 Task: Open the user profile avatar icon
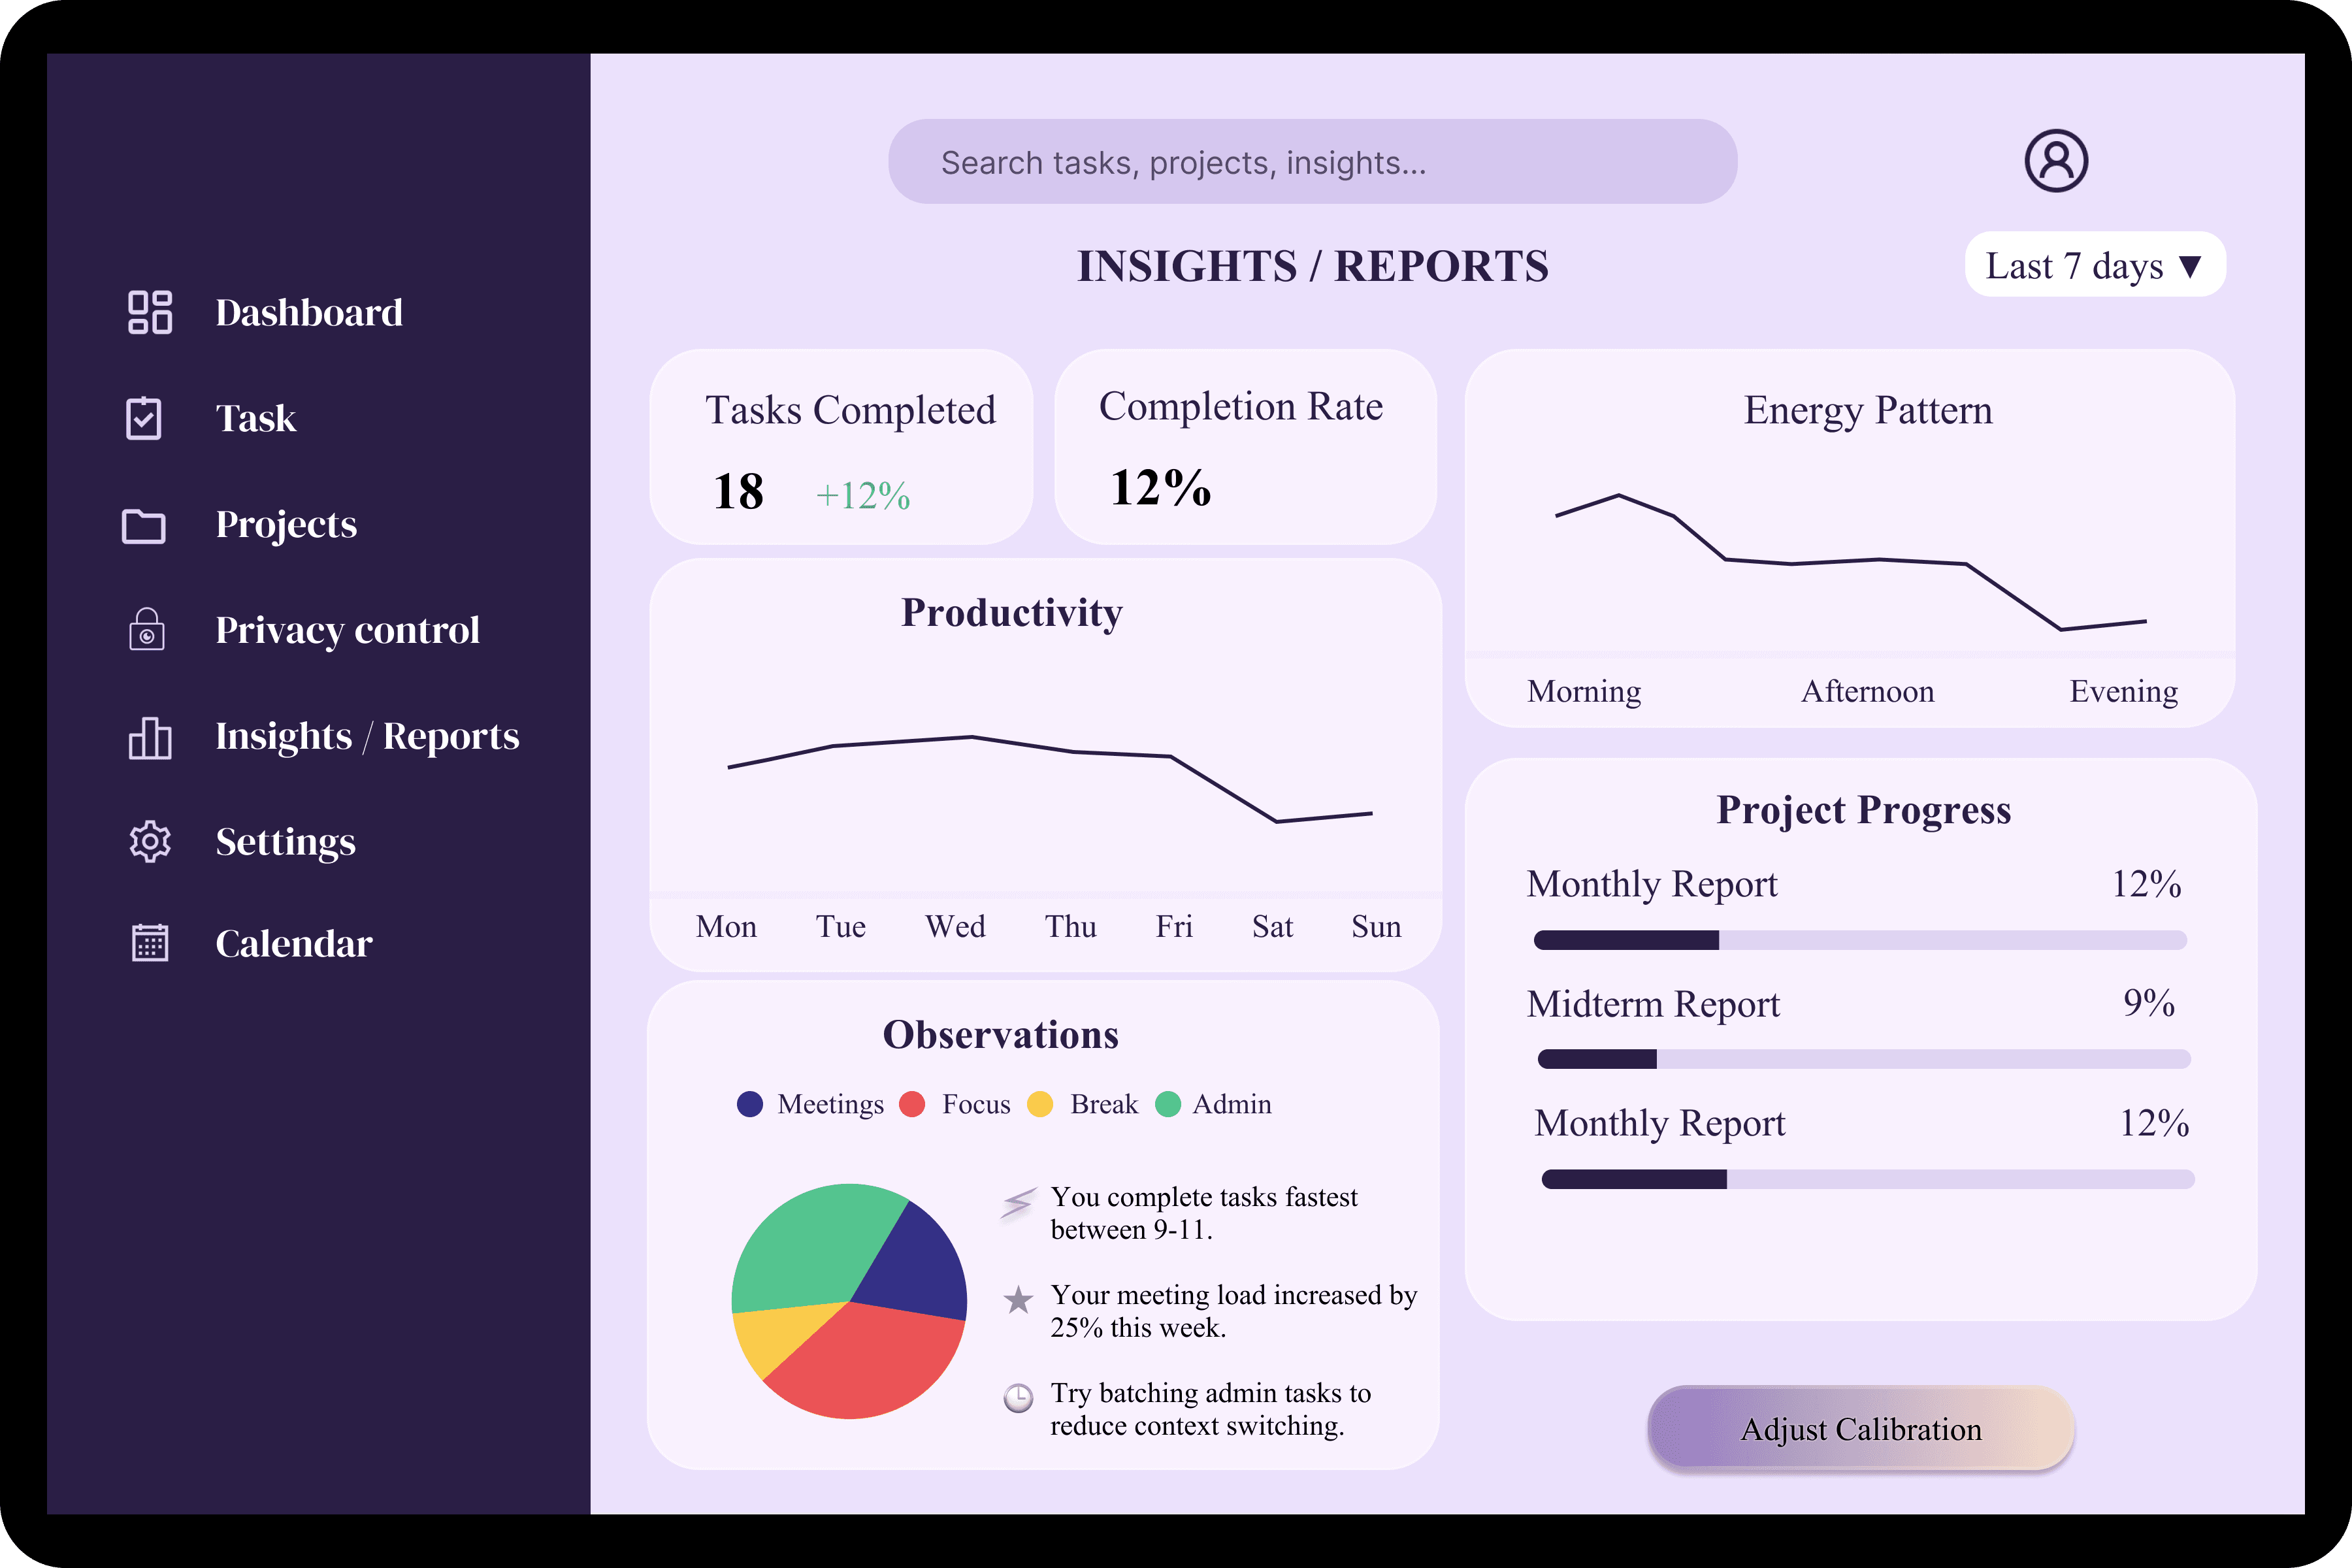point(2056,161)
